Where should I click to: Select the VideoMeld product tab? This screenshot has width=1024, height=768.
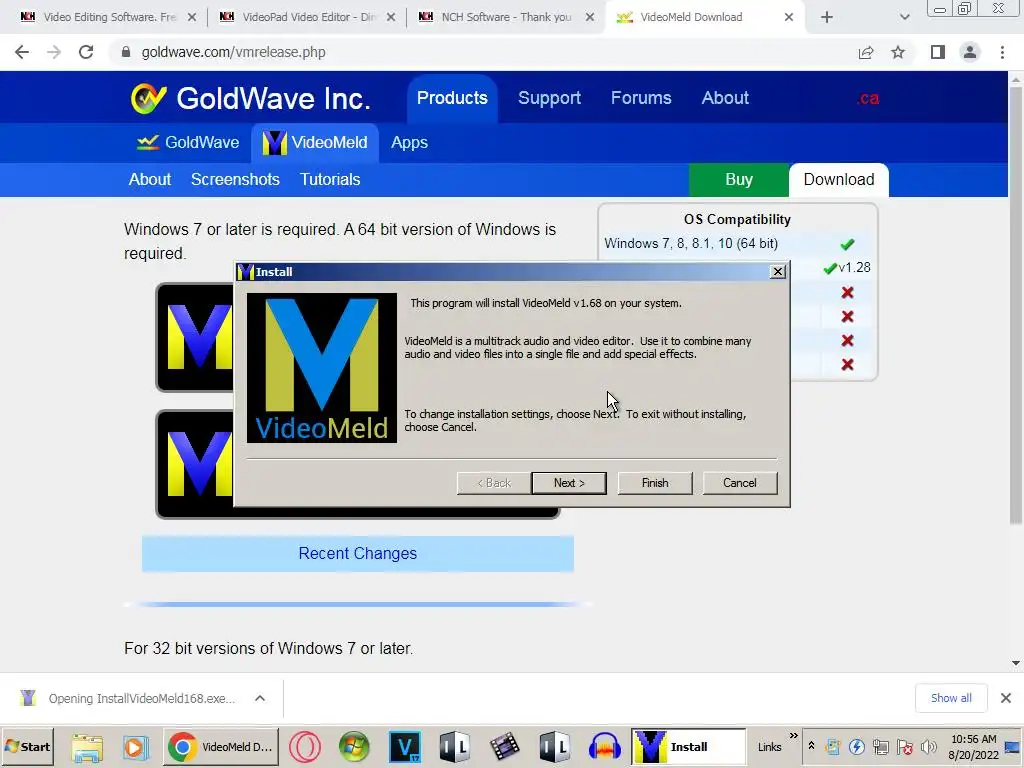[315, 142]
